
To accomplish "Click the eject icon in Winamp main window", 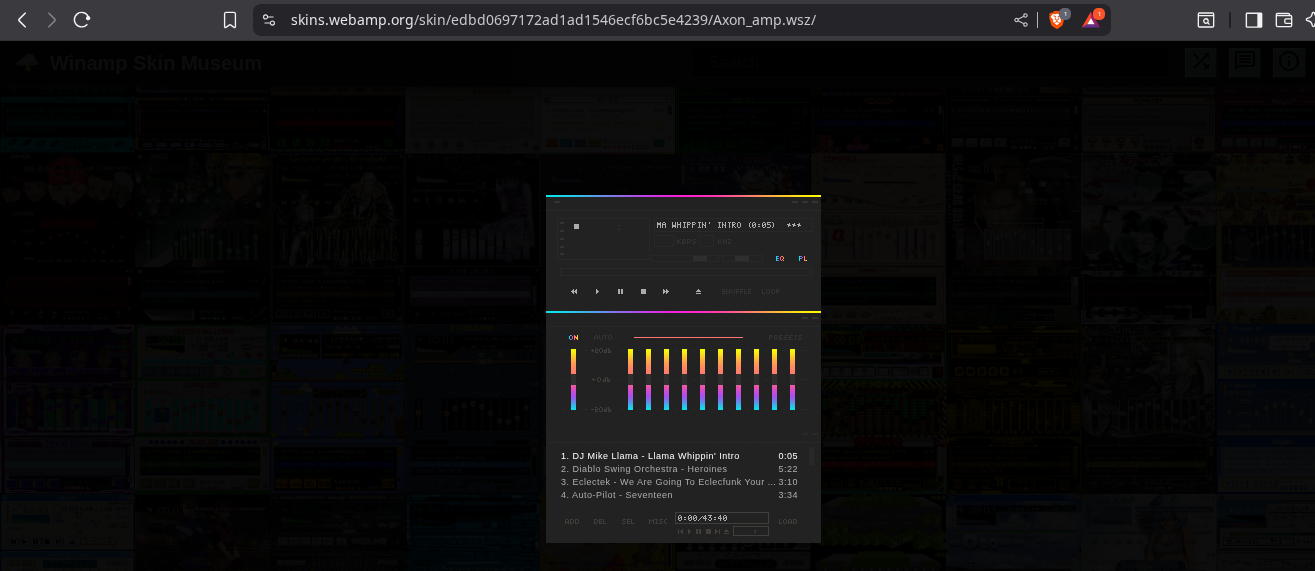I will pos(698,291).
